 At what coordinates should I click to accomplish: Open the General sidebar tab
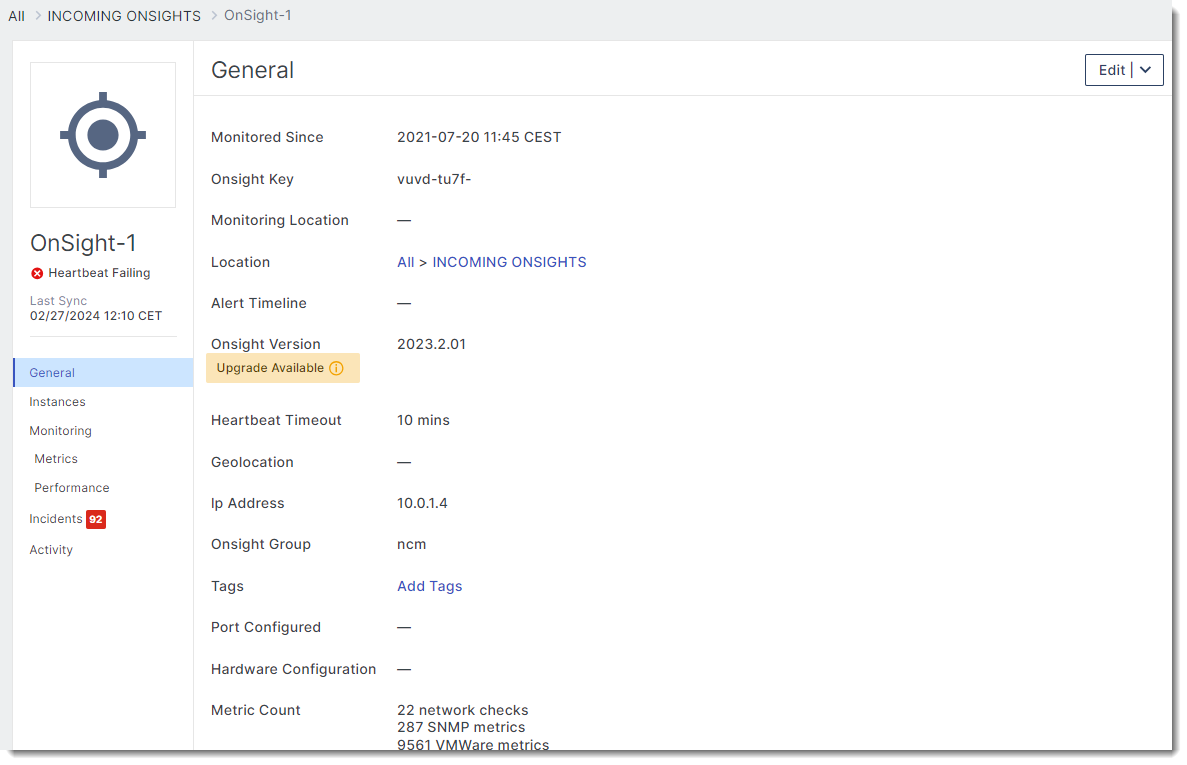pos(104,372)
